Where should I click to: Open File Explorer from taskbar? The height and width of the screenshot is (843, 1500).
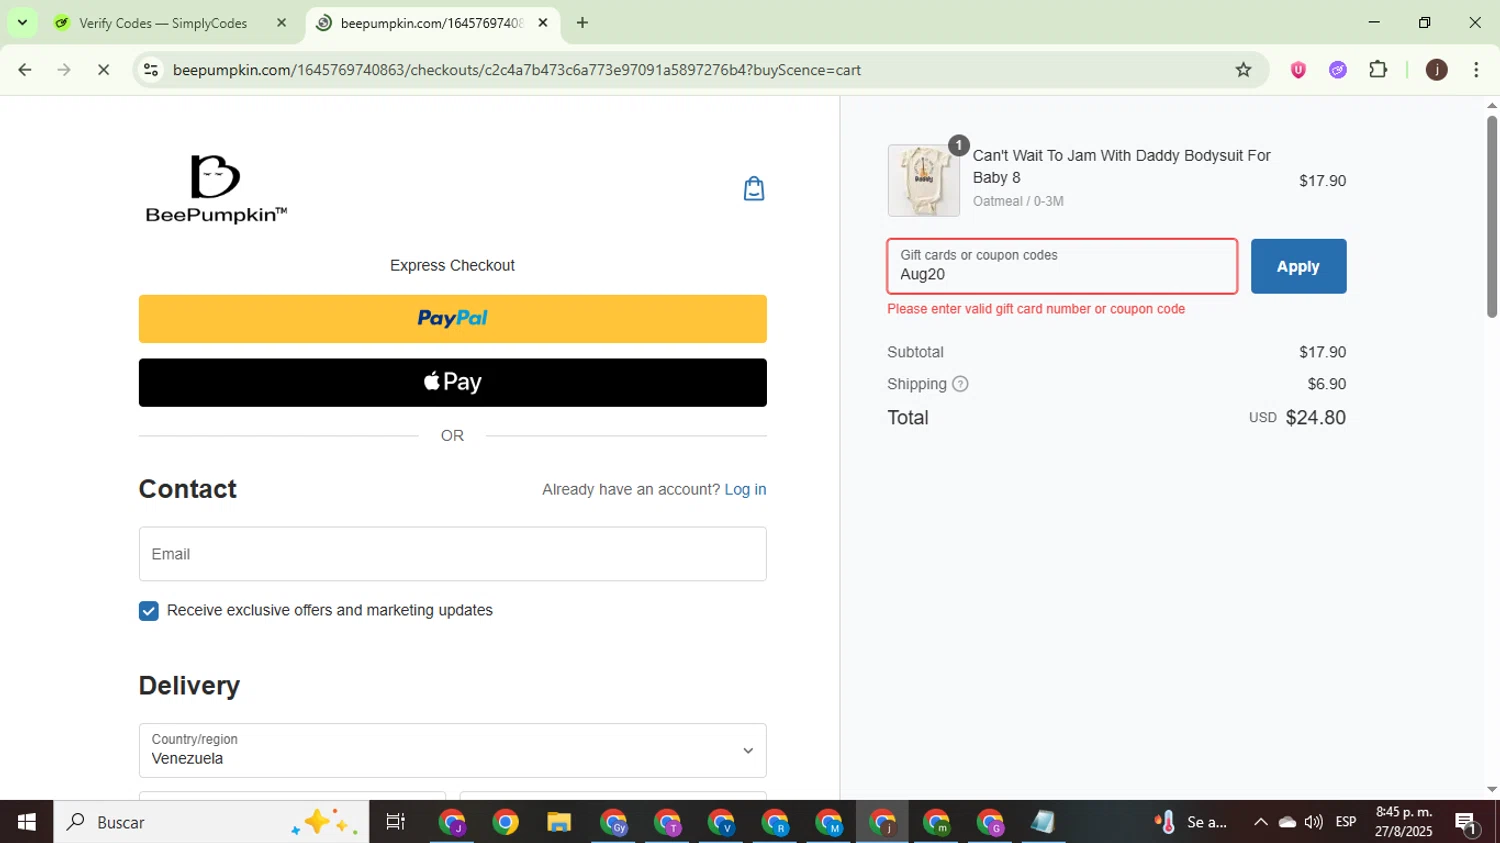[x=559, y=822]
